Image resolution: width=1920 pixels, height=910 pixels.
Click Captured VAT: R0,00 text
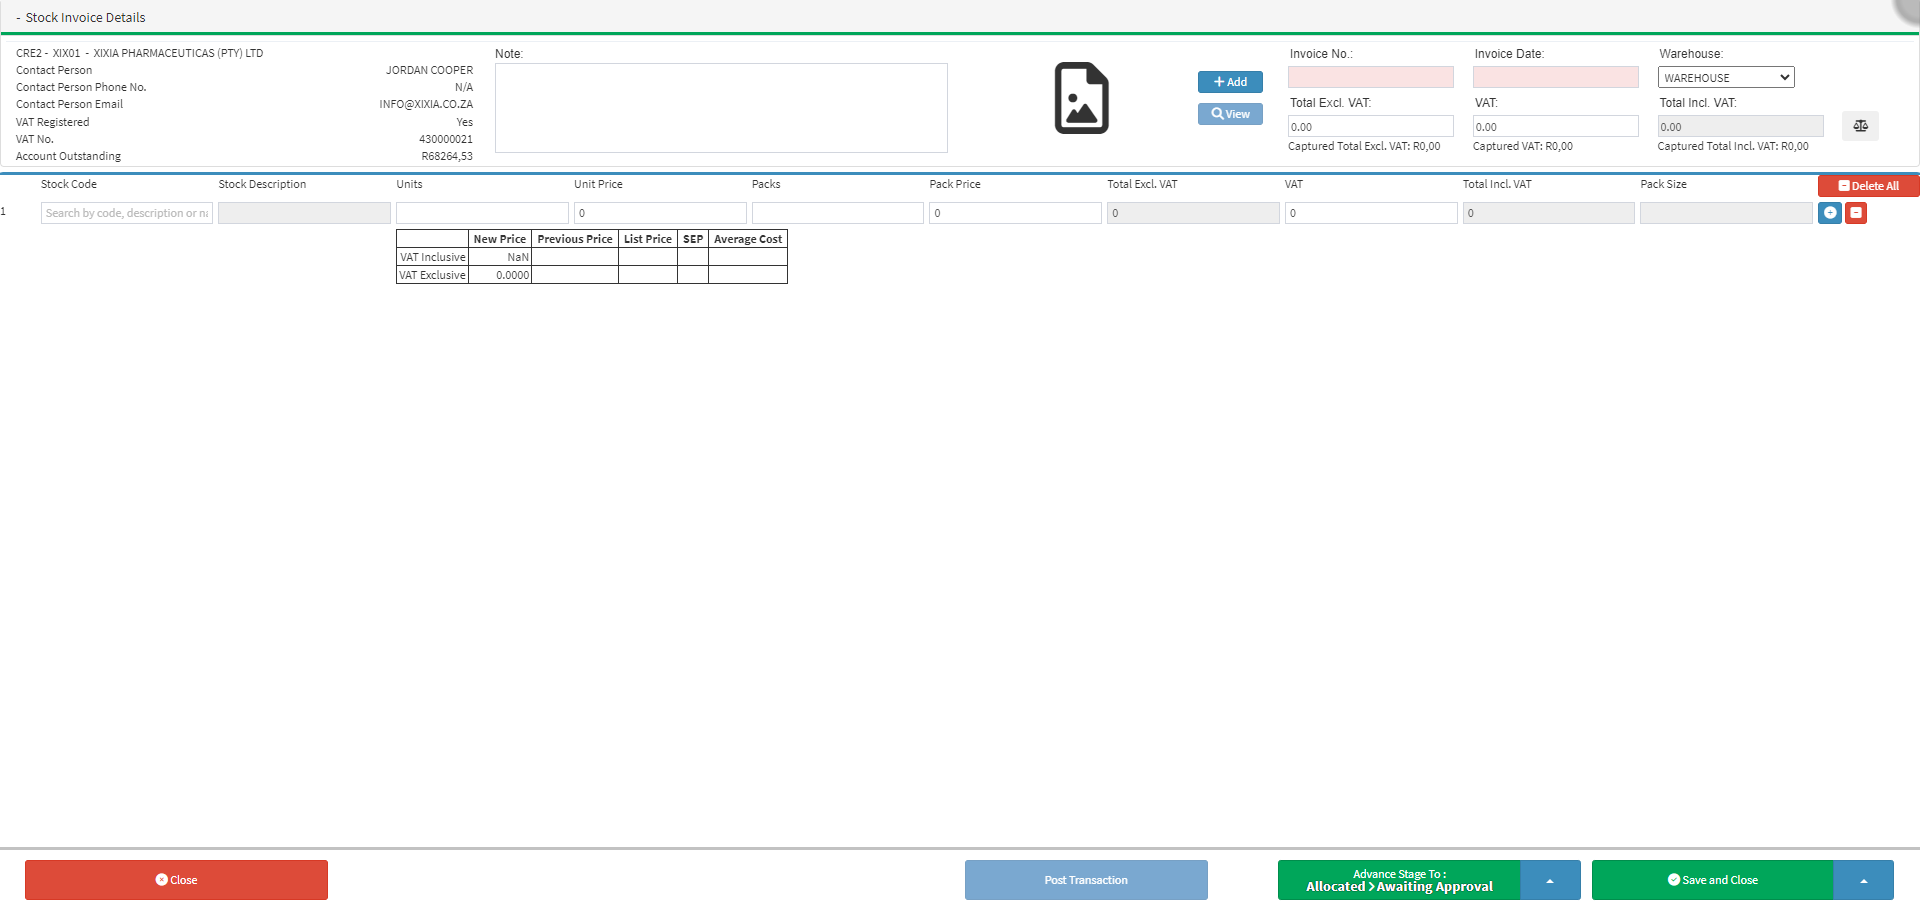click(x=1523, y=146)
